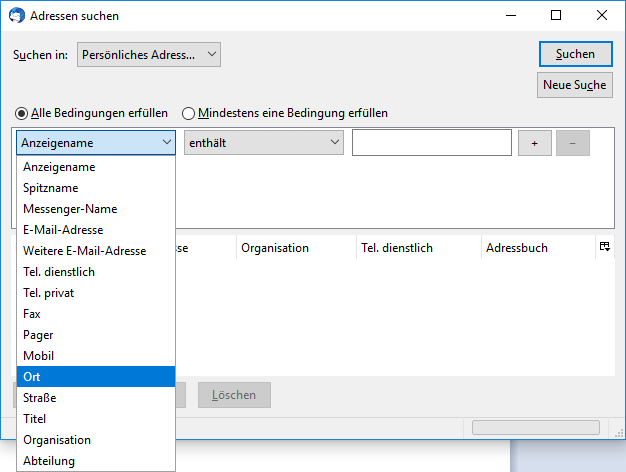The height and width of the screenshot is (472, 626).
Task: Open the 'Suchen in' address book dropdown
Action: (148, 55)
